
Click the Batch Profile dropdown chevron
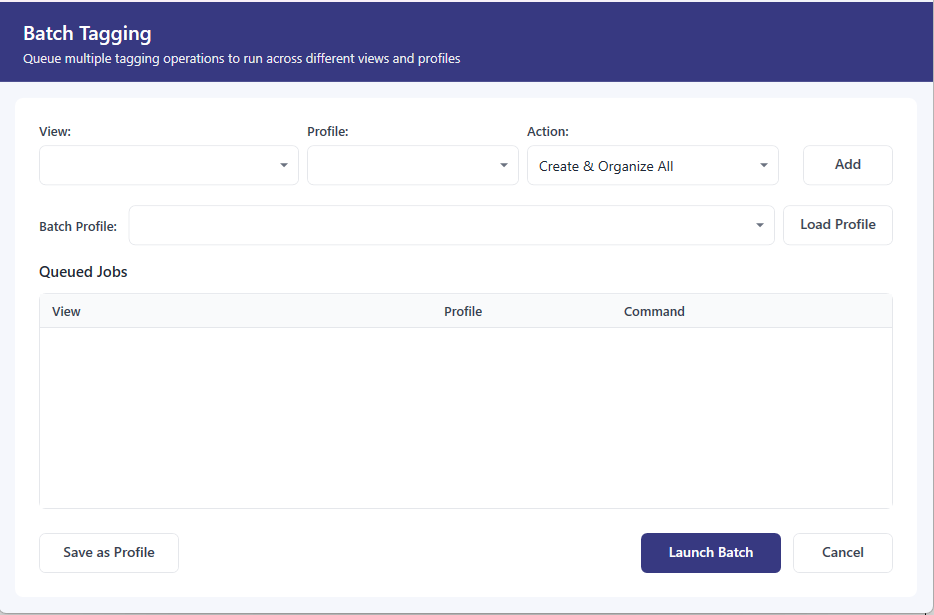[759, 225]
